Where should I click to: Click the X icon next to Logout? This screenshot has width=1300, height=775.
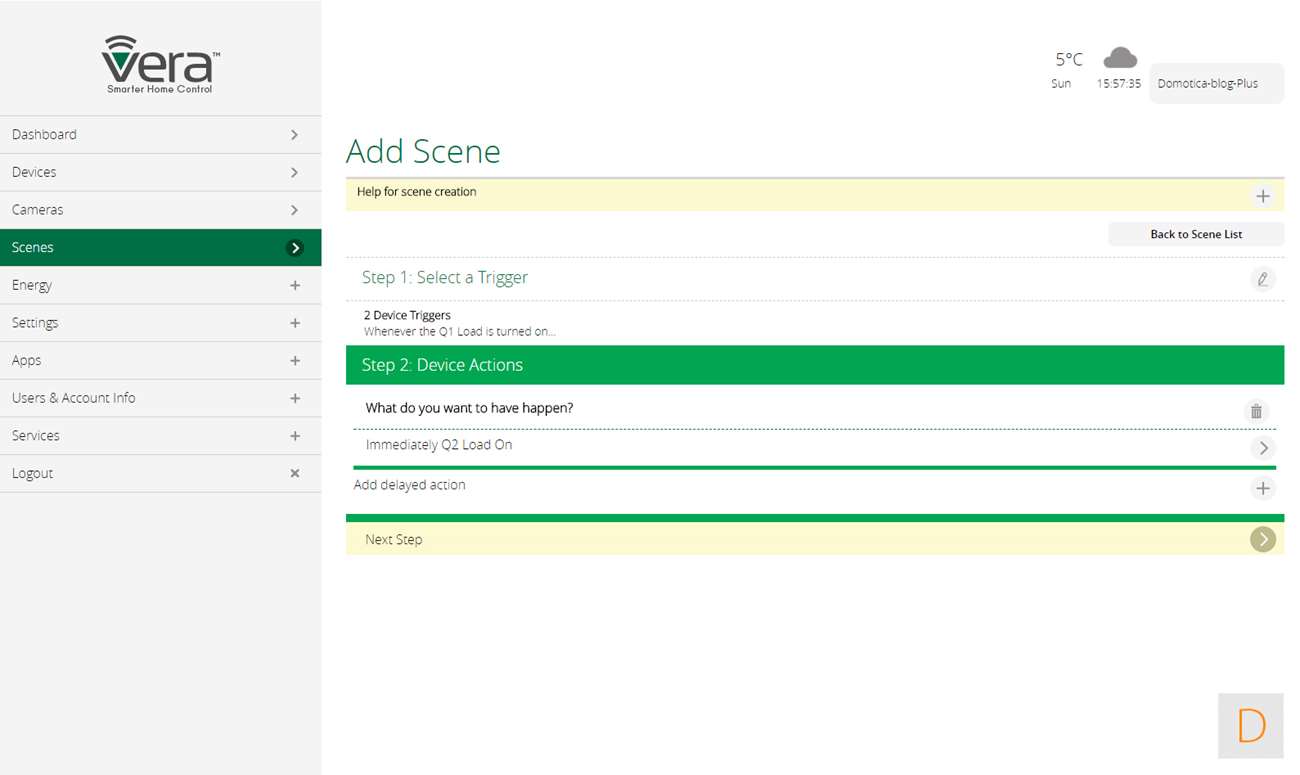(x=294, y=474)
